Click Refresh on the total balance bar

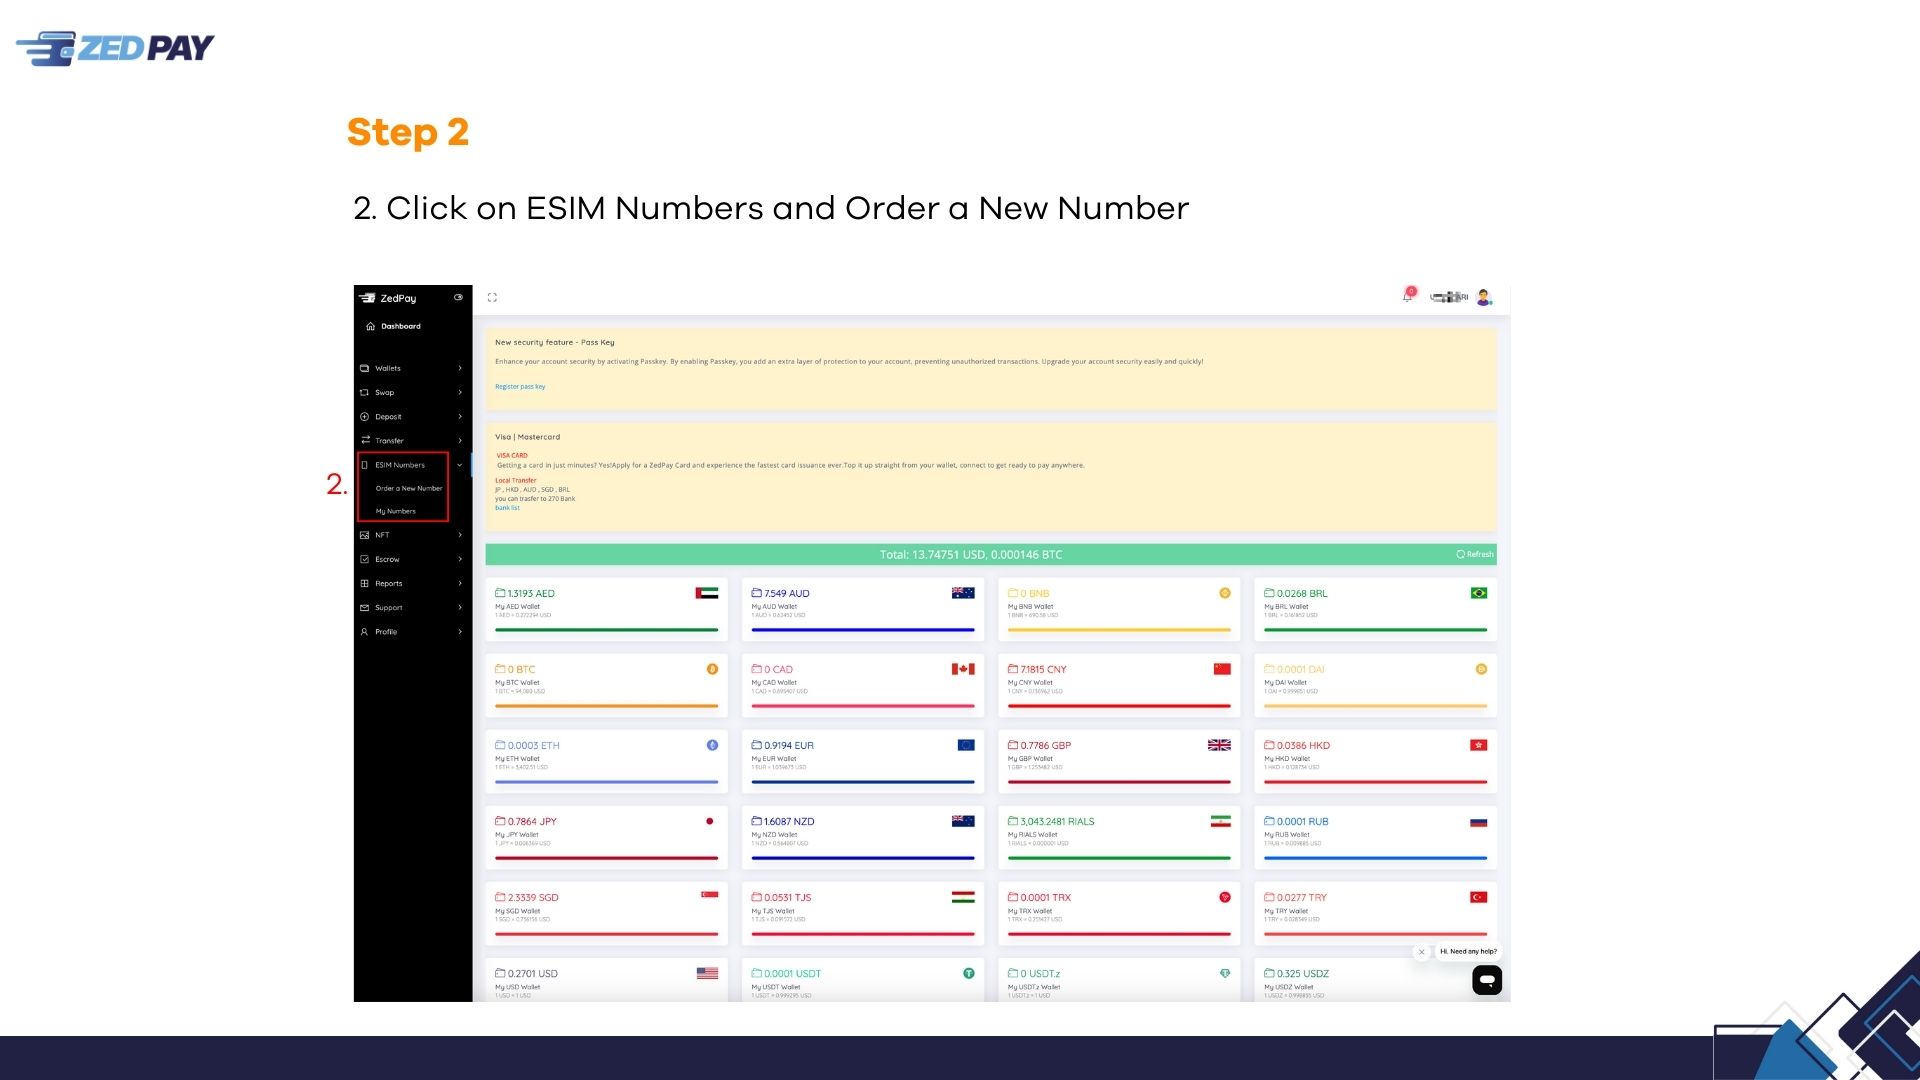tap(1475, 554)
